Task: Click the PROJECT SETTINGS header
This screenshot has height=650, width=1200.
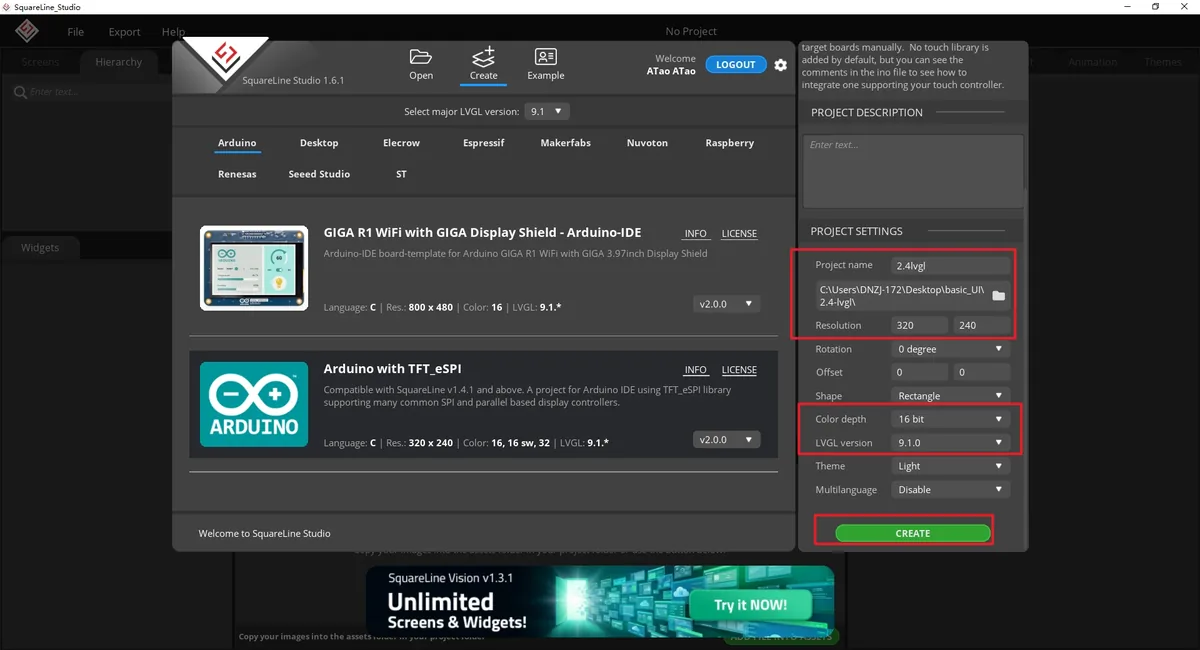Action: click(856, 231)
